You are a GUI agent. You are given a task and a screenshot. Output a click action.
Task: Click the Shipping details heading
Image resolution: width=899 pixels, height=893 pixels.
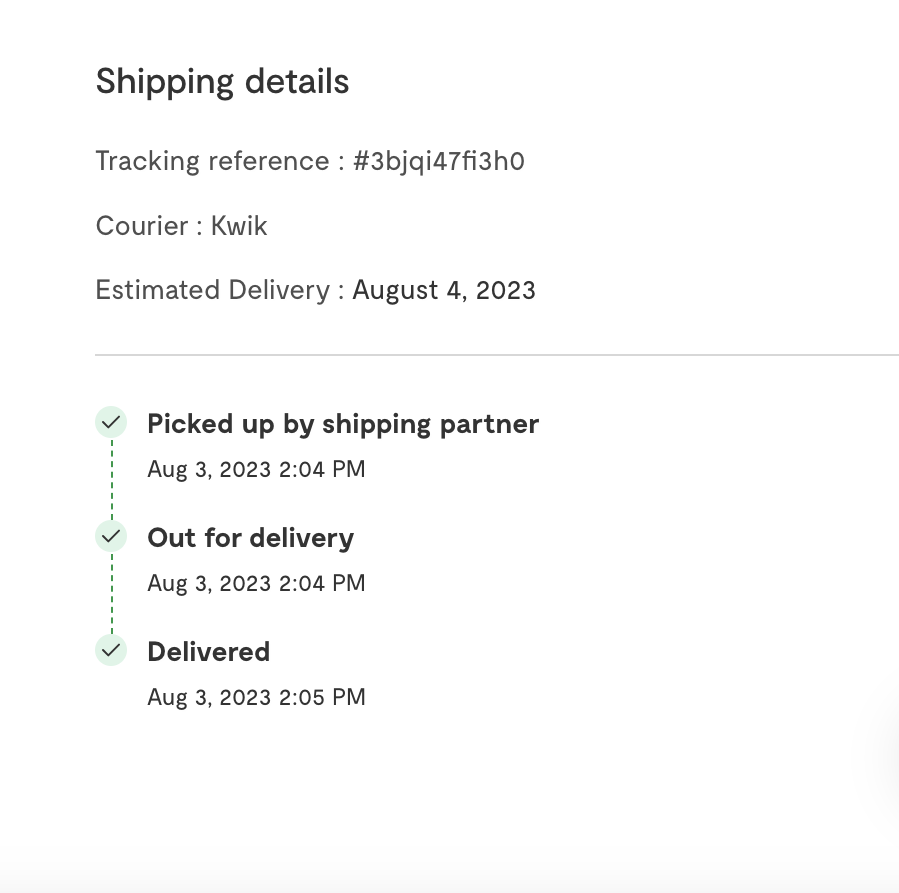tap(222, 81)
